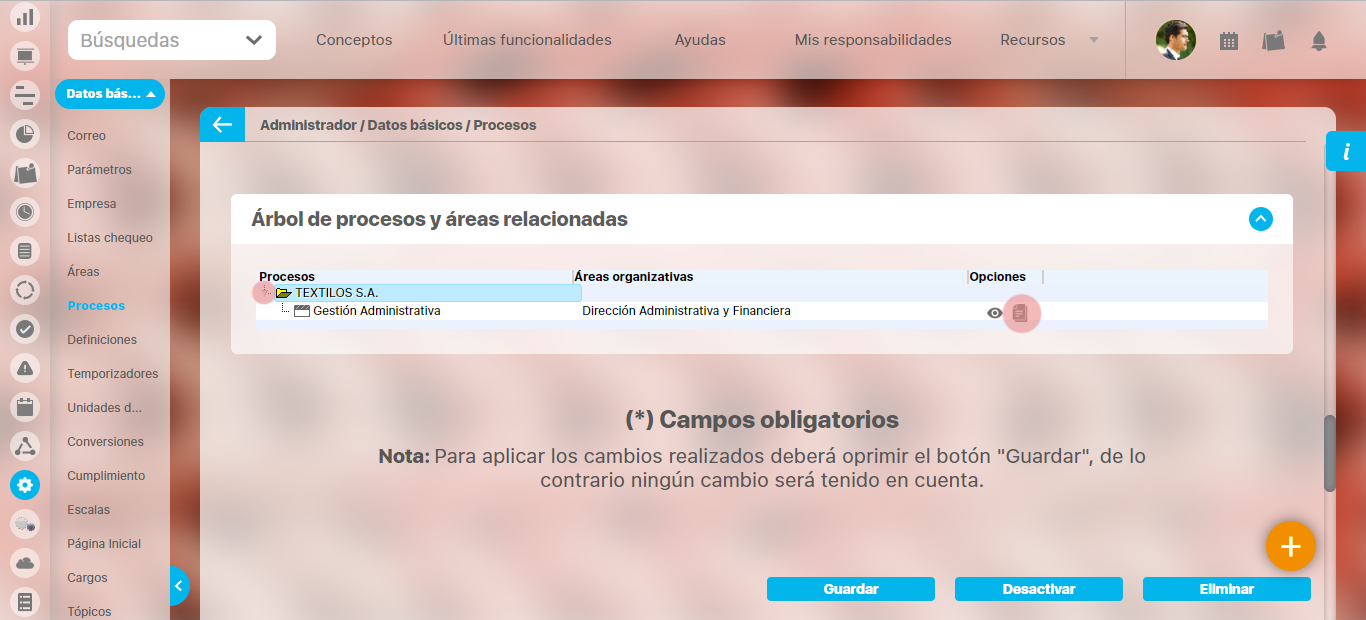This screenshot has width=1366, height=620.
Task: Open the notifications bell icon
Action: coord(1319,41)
